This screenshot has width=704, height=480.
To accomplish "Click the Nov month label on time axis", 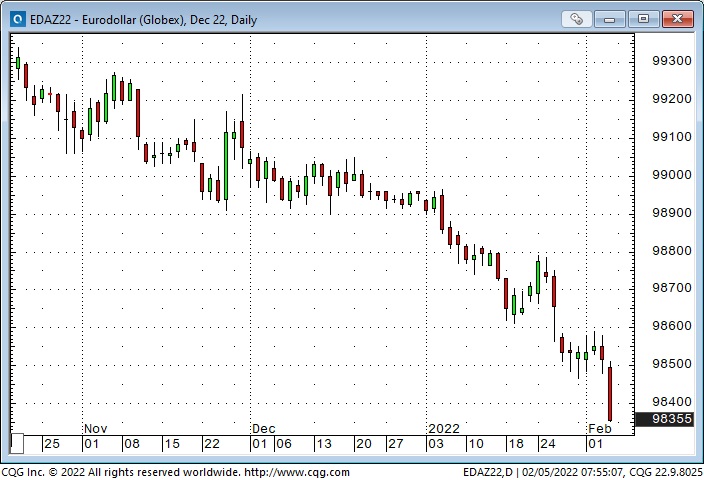I will tap(96, 428).
